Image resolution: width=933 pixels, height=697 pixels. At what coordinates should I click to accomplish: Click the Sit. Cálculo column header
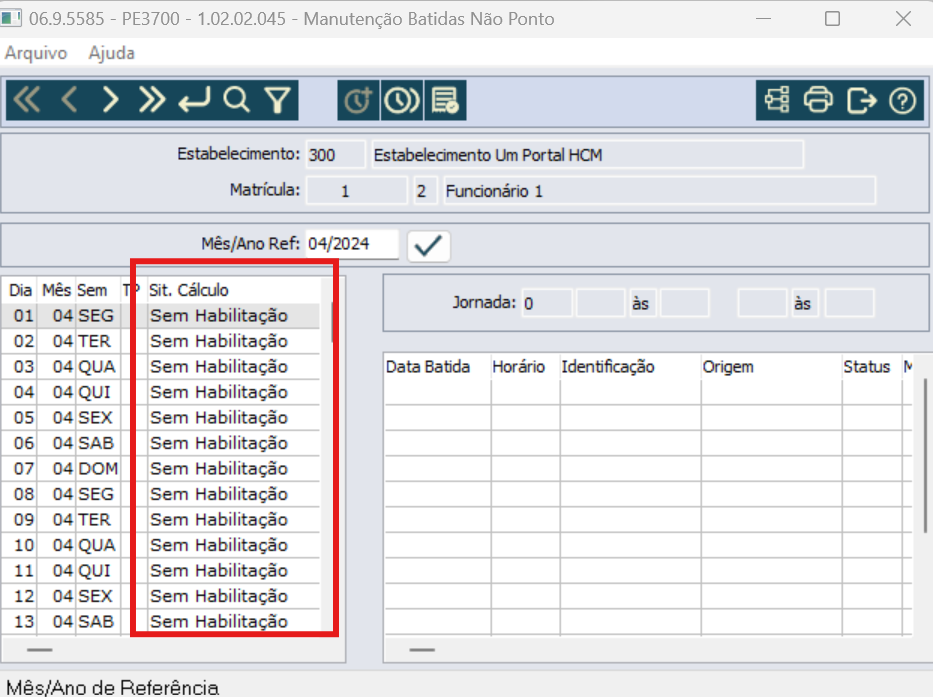(189, 290)
